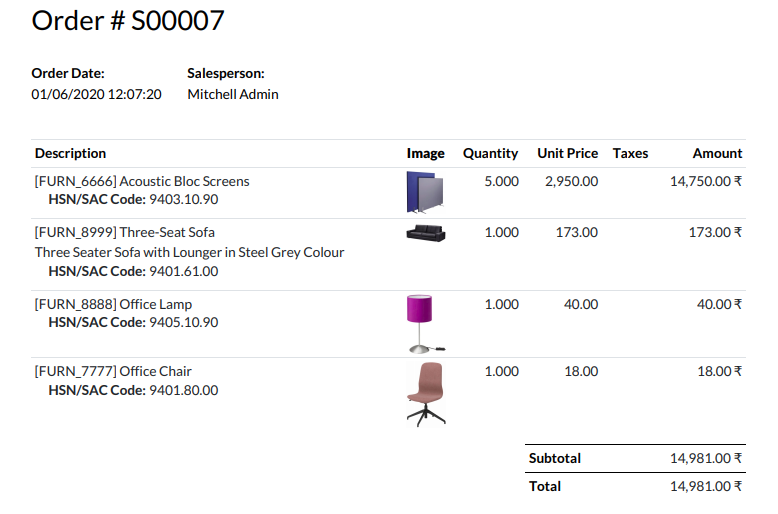Click the Unit Price column header

567,153
